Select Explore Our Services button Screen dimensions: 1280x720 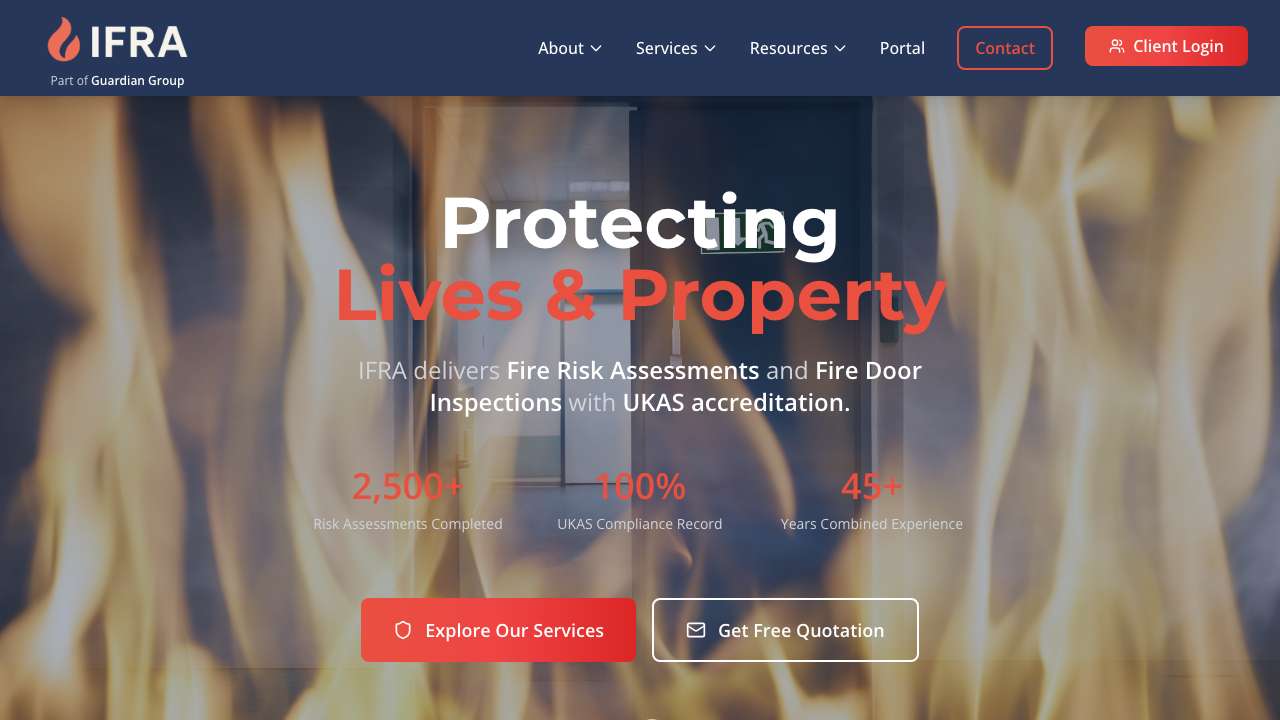(498, 630)
